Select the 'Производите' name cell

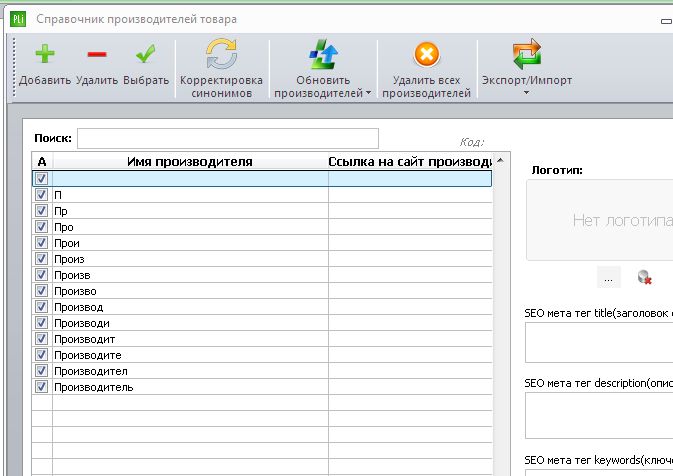(190, 355)
